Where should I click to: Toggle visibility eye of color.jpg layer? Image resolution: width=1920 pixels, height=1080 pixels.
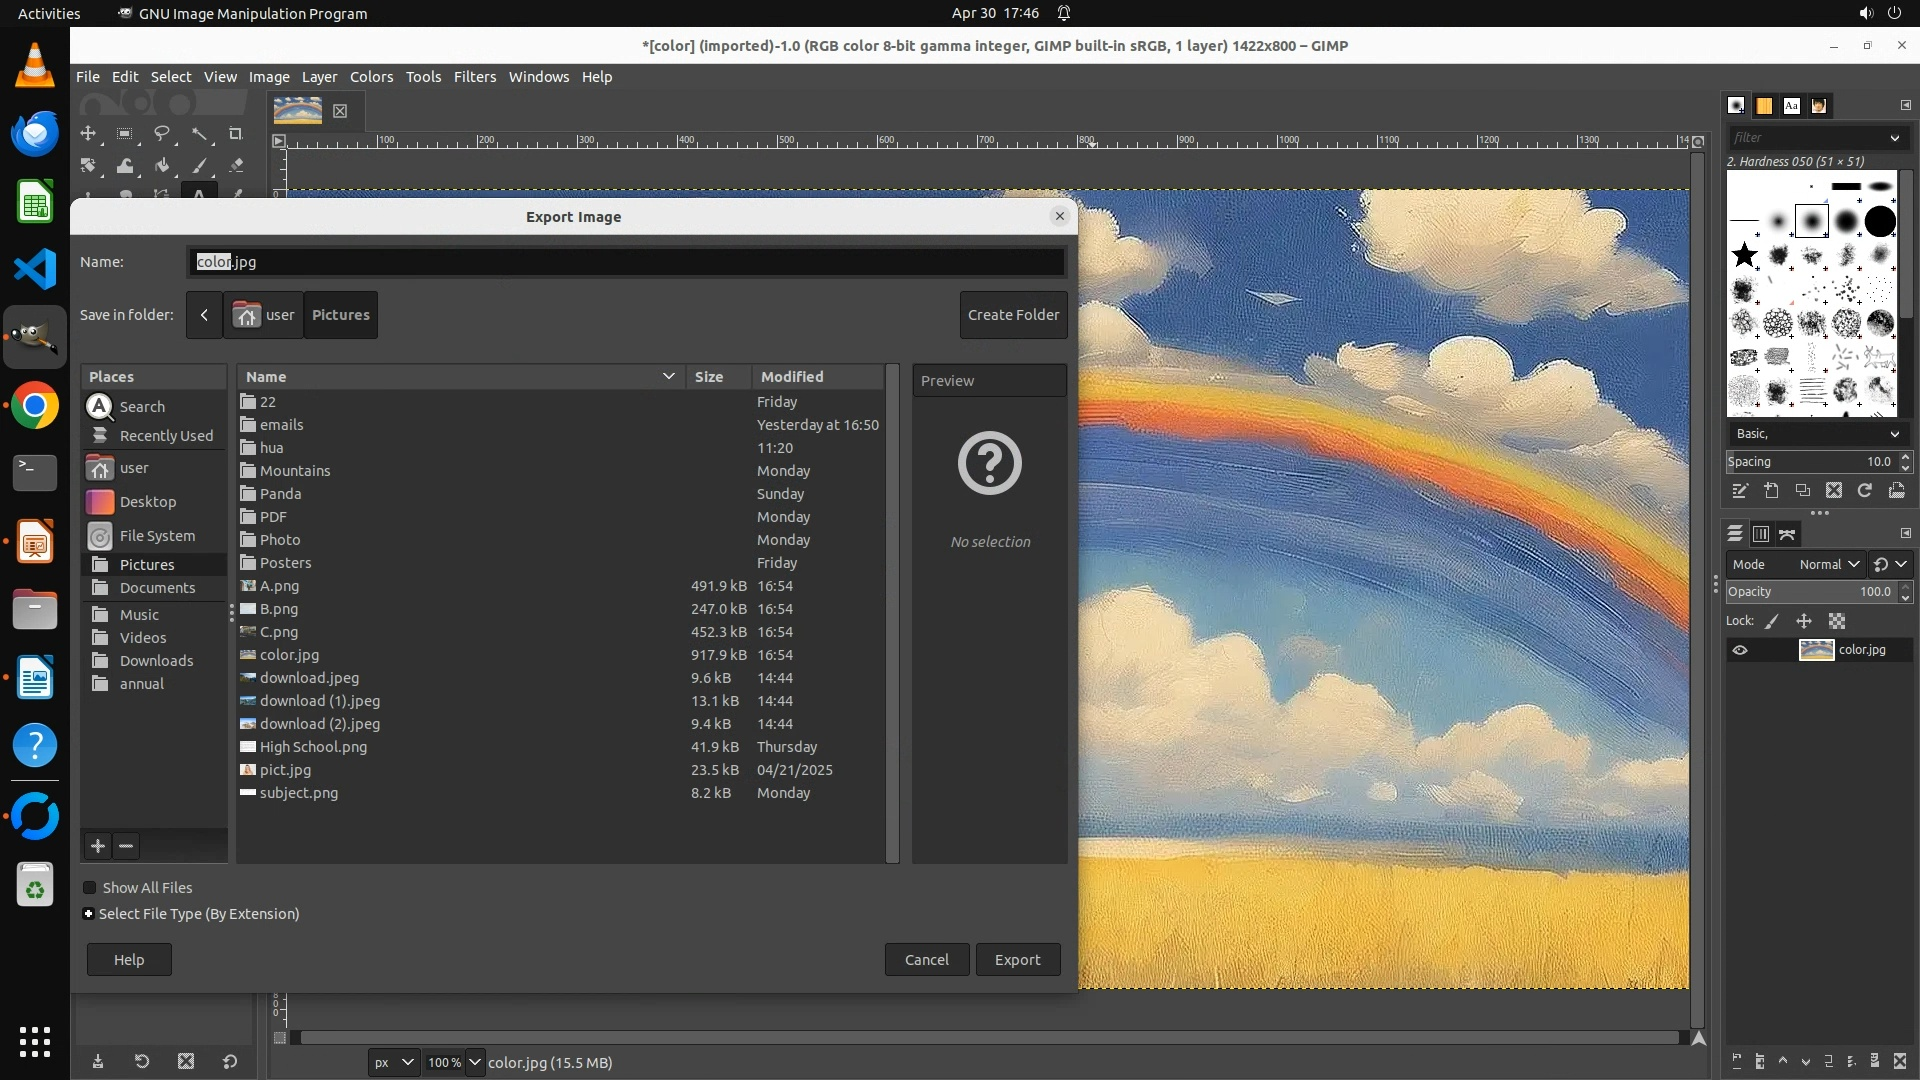(x=1740, y=650)
